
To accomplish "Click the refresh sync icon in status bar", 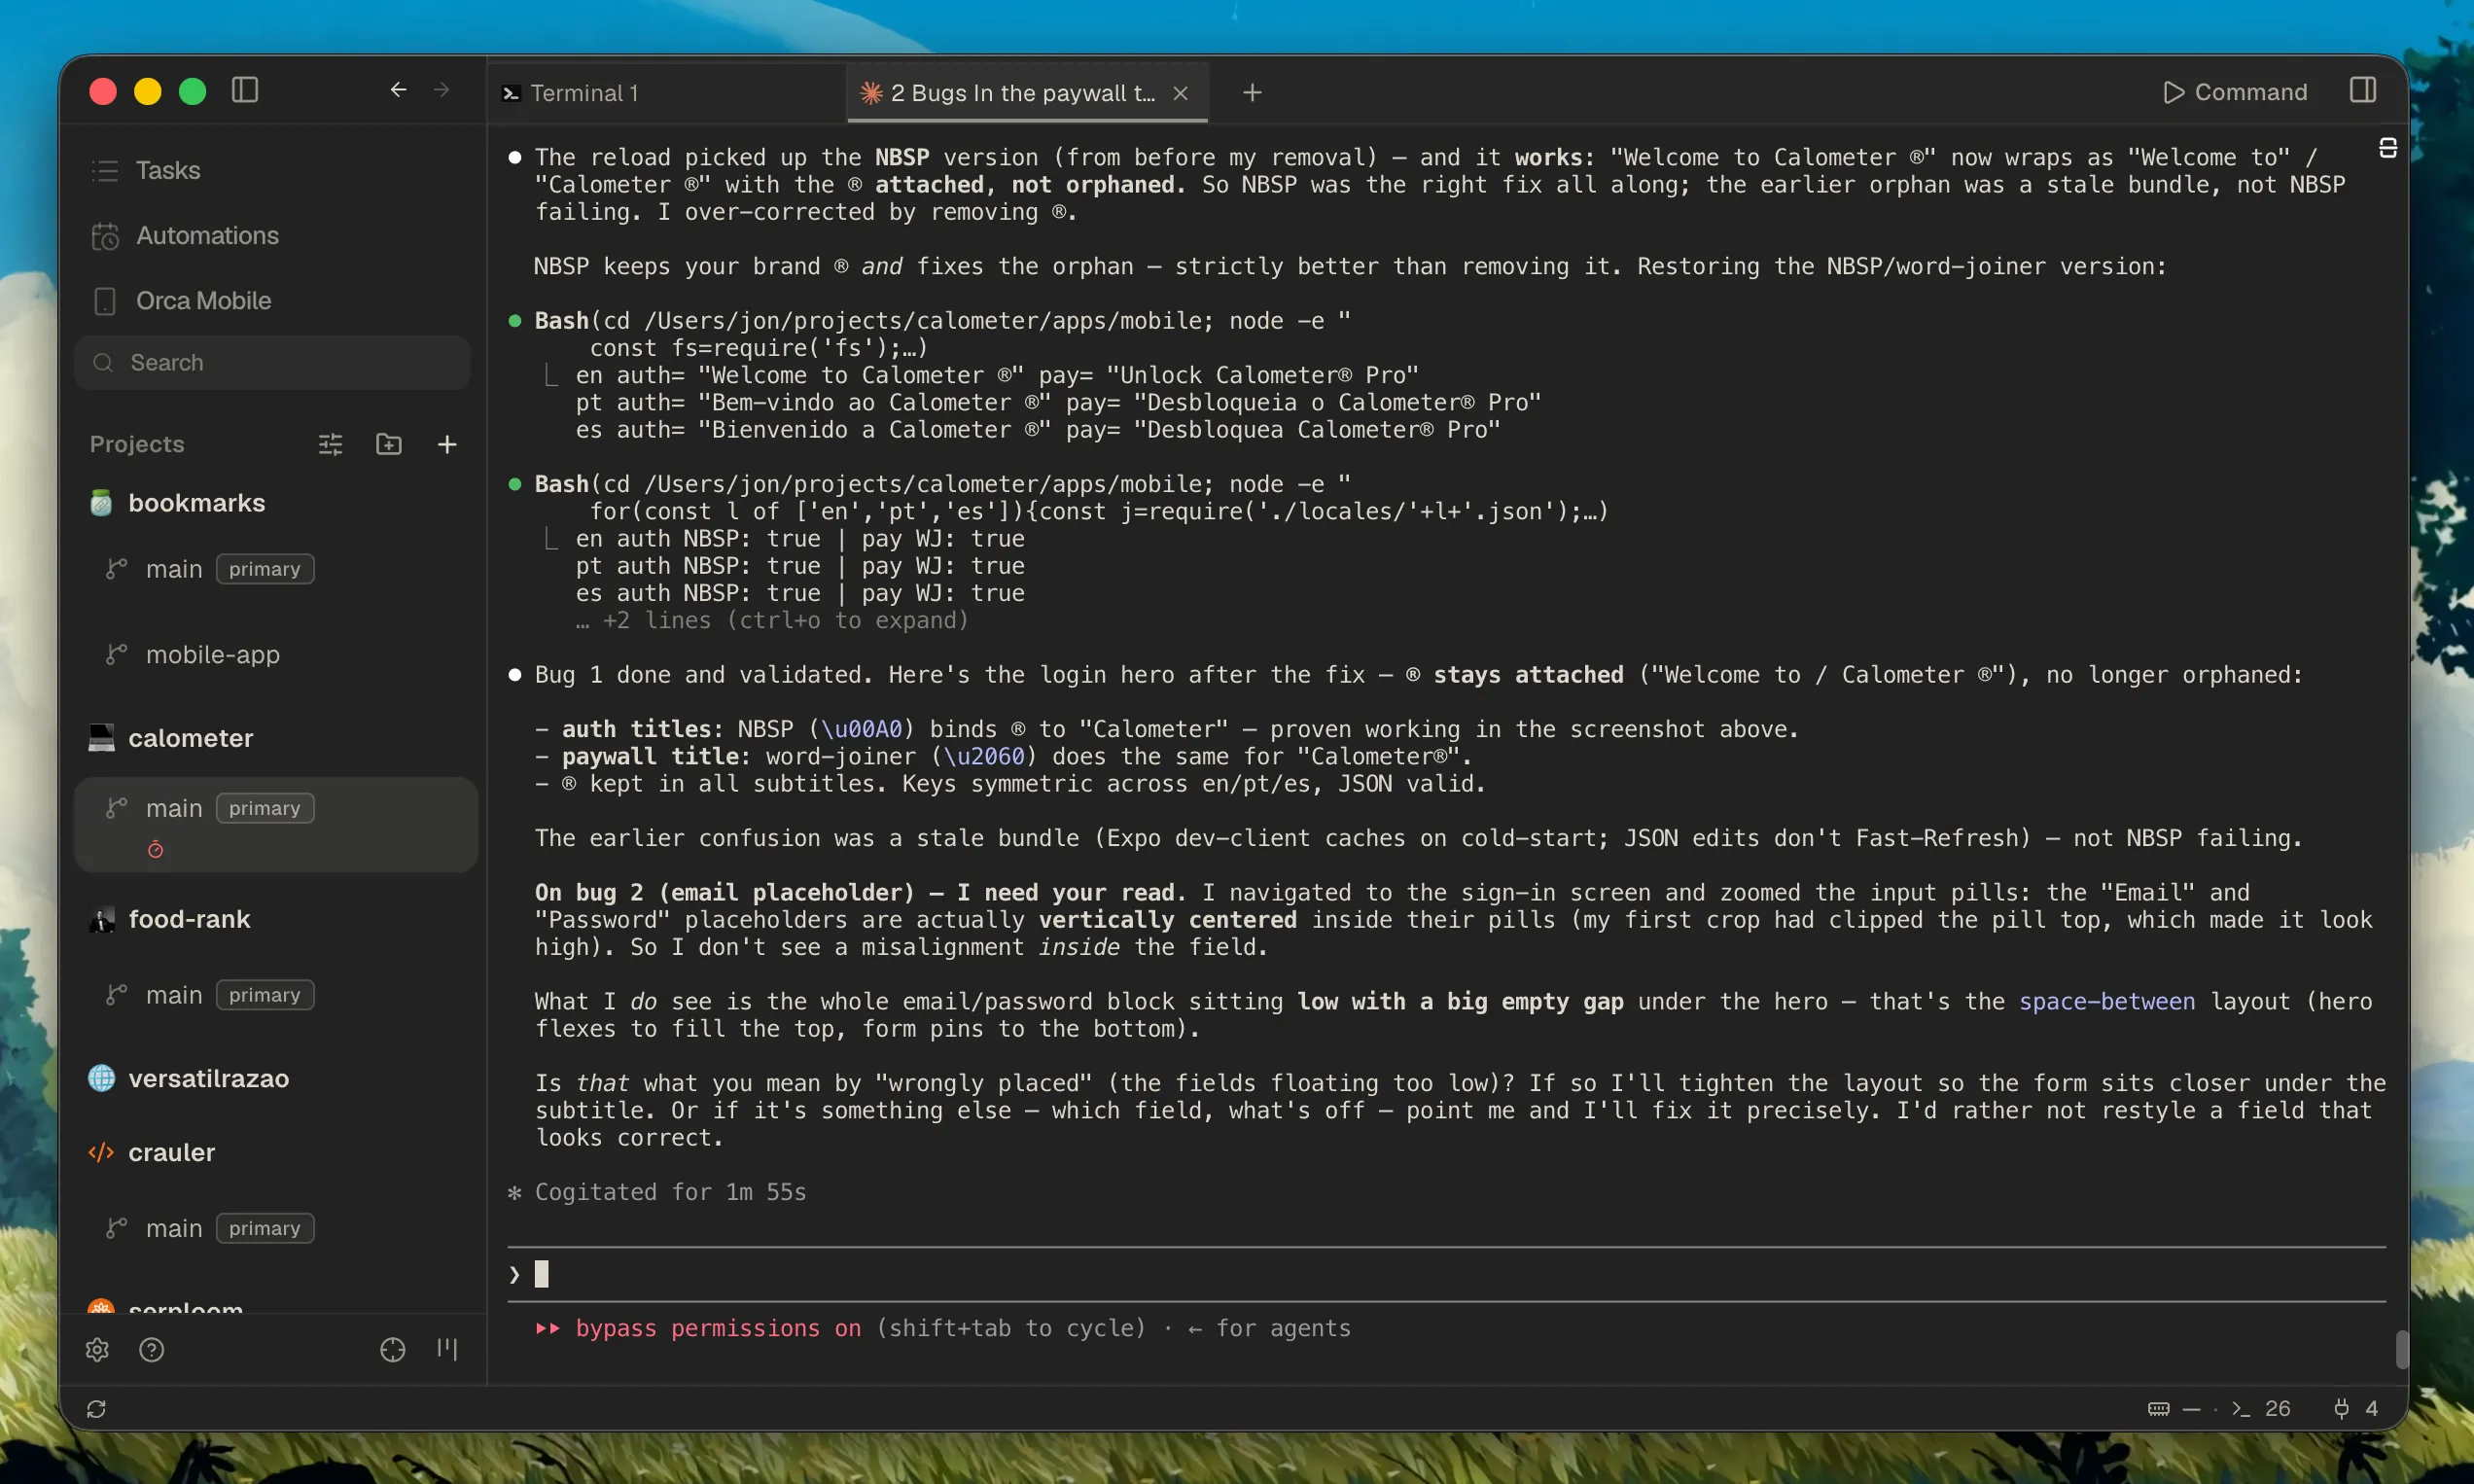I will 97,1409.
